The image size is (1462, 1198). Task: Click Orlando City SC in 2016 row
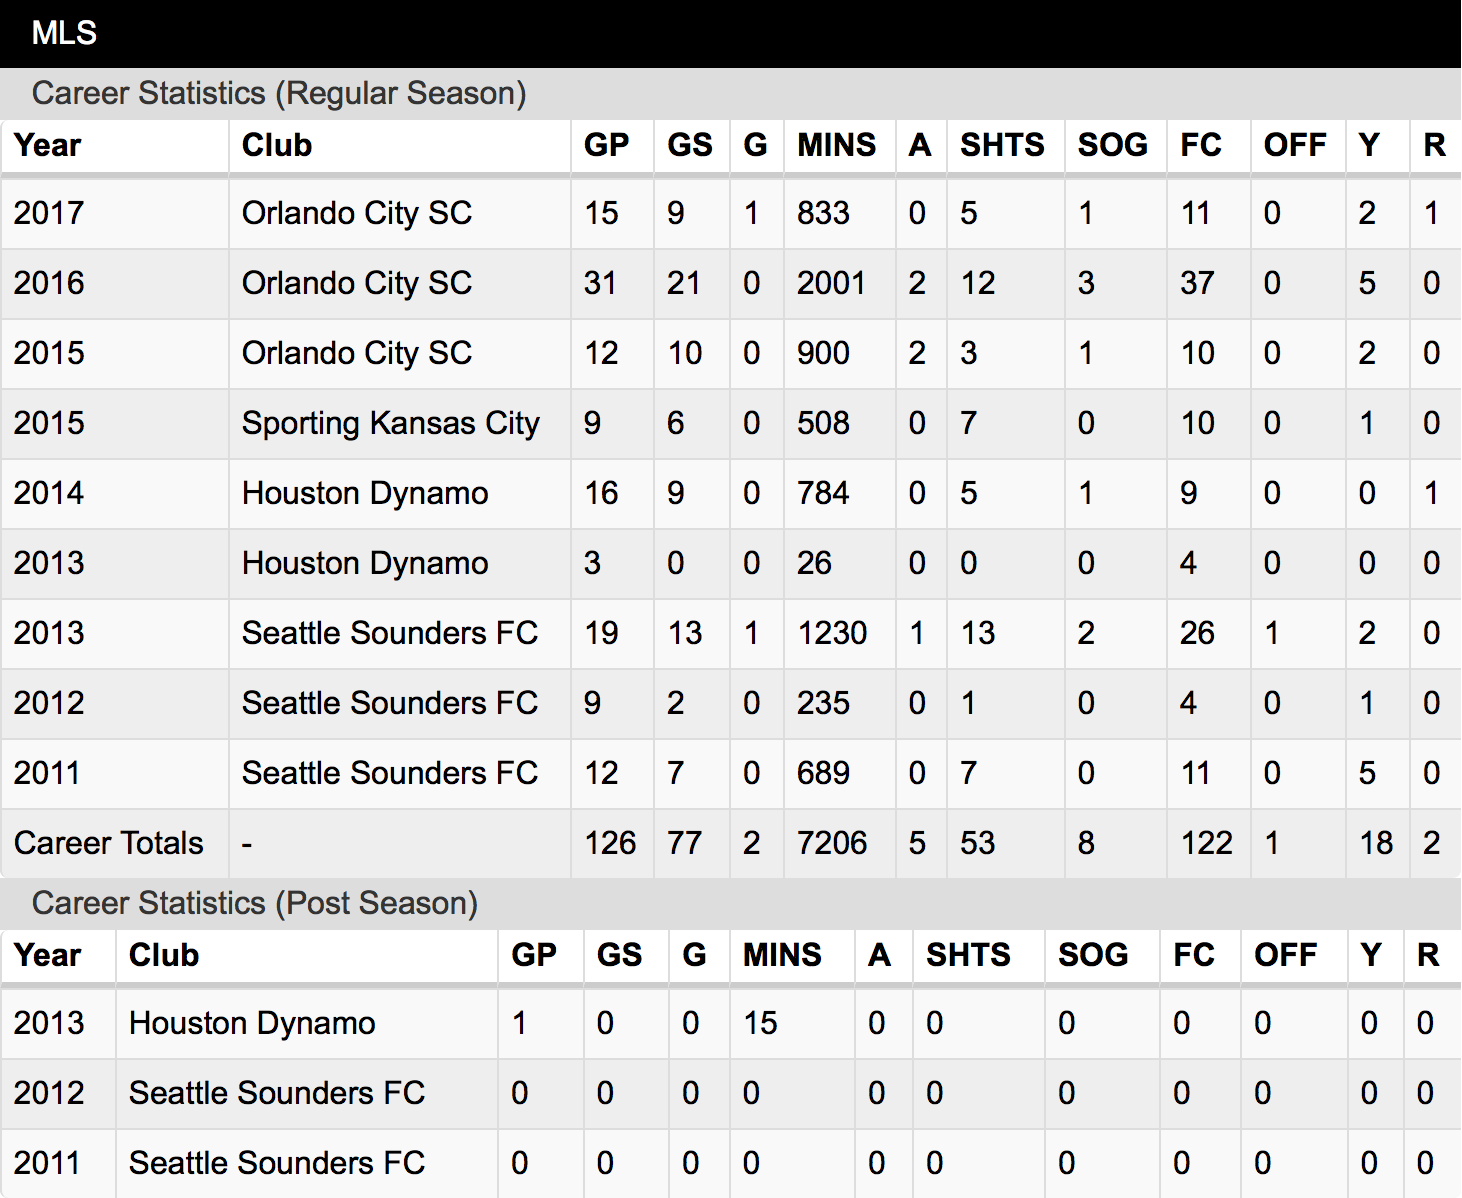pos(357,283)
